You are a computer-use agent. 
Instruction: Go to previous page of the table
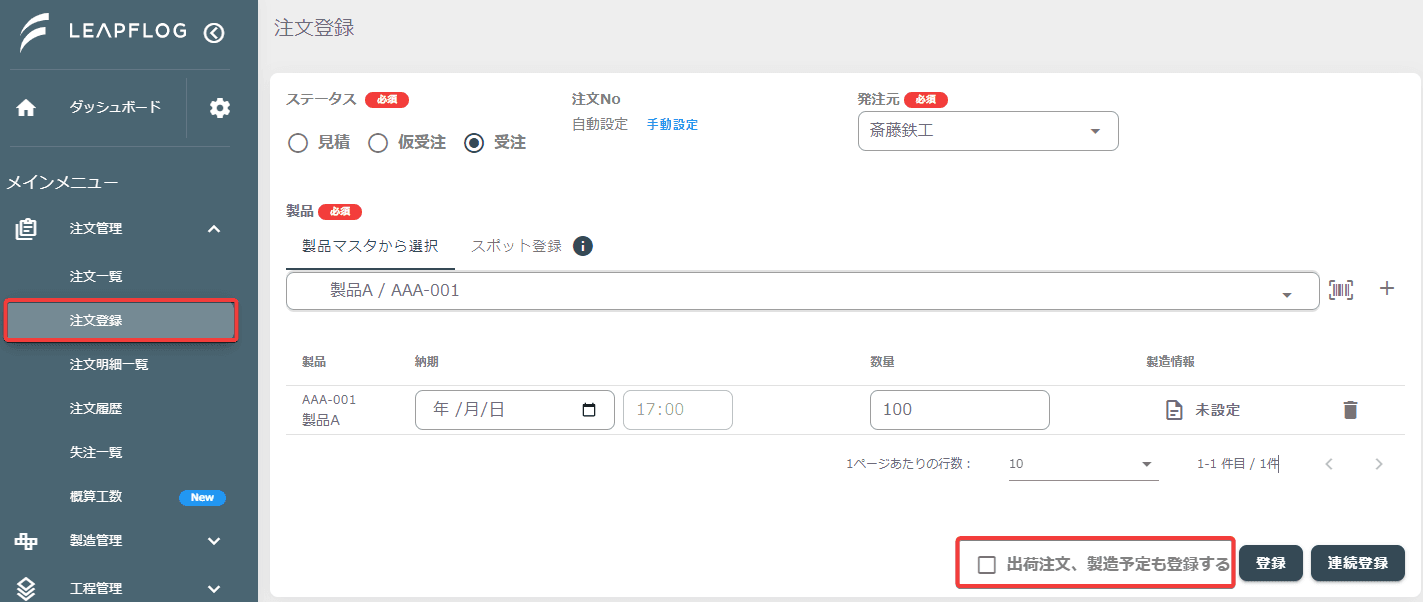[x=1329, y=464]
